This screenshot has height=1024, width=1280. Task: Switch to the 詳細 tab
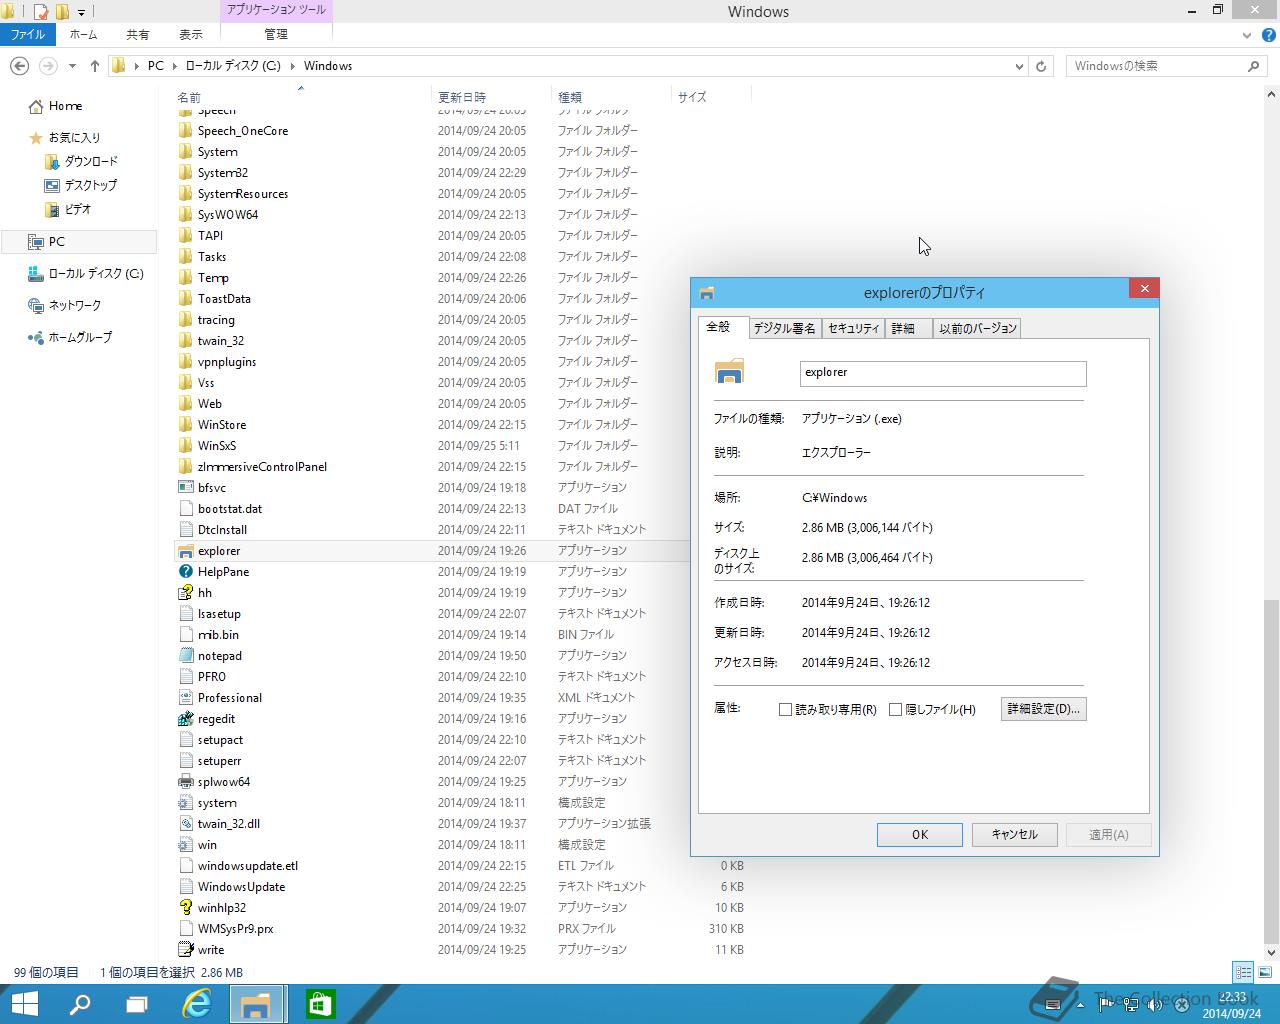pos(909,329)
